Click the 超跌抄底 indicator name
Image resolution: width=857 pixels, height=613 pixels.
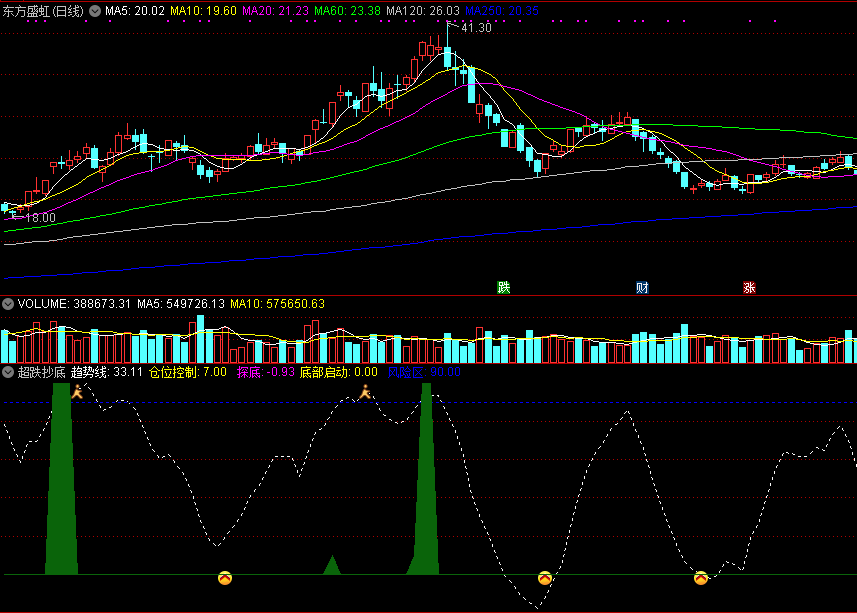pos(42,373)
